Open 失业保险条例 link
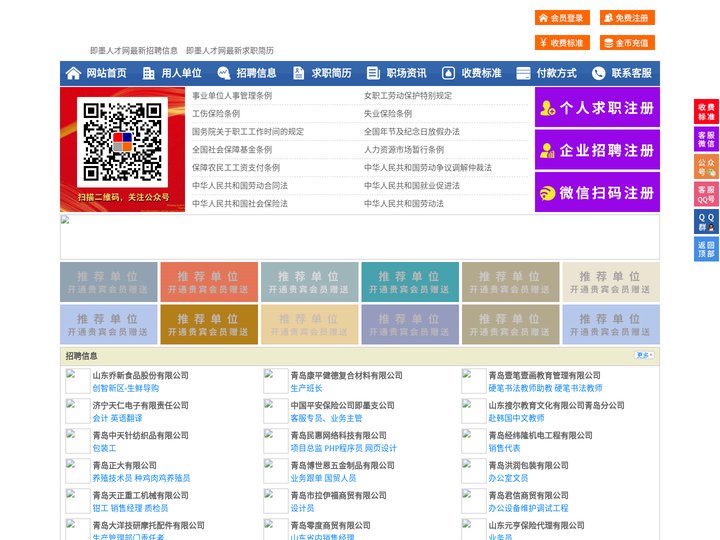The image size is (720, 540). click(x=388, y=113)
